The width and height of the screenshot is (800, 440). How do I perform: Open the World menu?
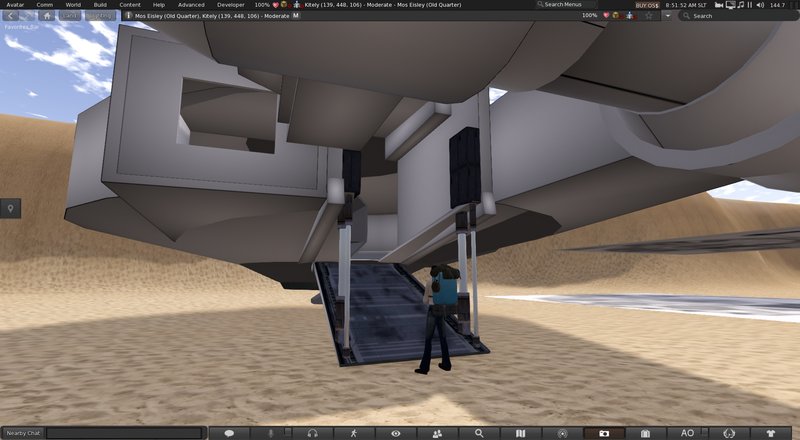(x=73, y=5)
